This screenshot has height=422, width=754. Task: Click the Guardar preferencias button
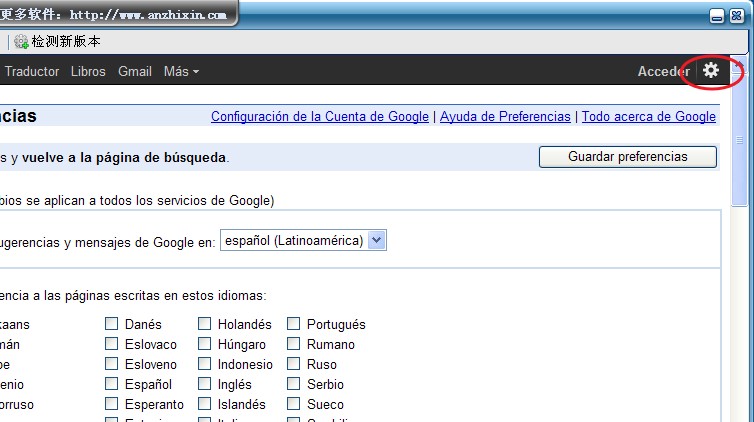[x=627, y=156]
